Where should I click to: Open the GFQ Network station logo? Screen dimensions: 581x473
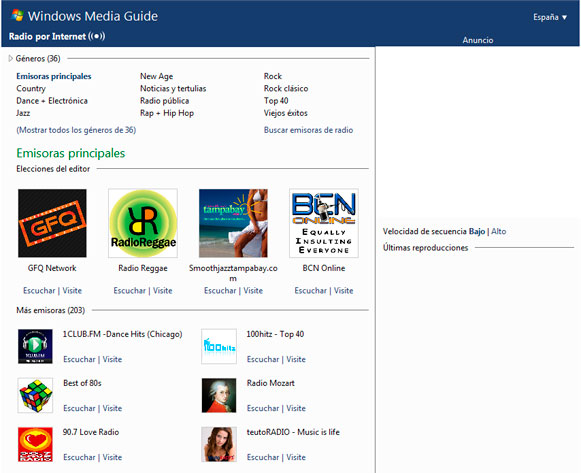[52, 223]
